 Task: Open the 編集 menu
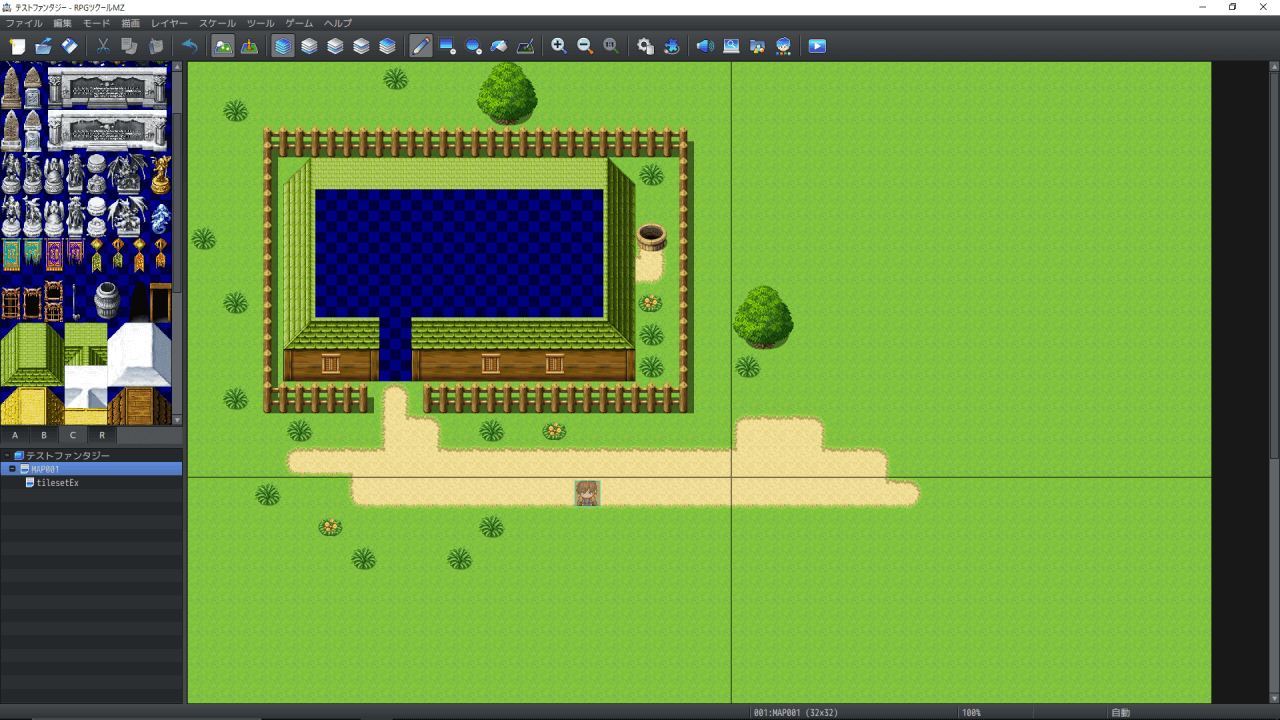[62, 23]
